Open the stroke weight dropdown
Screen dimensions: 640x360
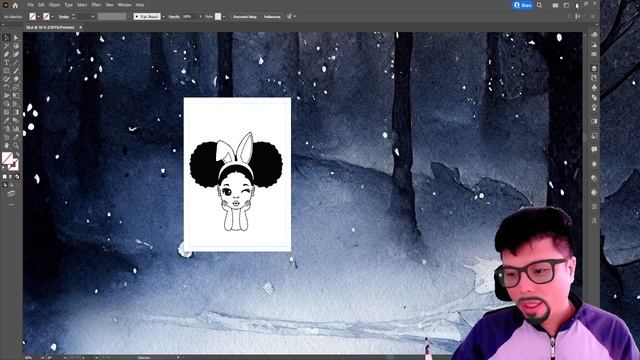[x=93, y=17]
